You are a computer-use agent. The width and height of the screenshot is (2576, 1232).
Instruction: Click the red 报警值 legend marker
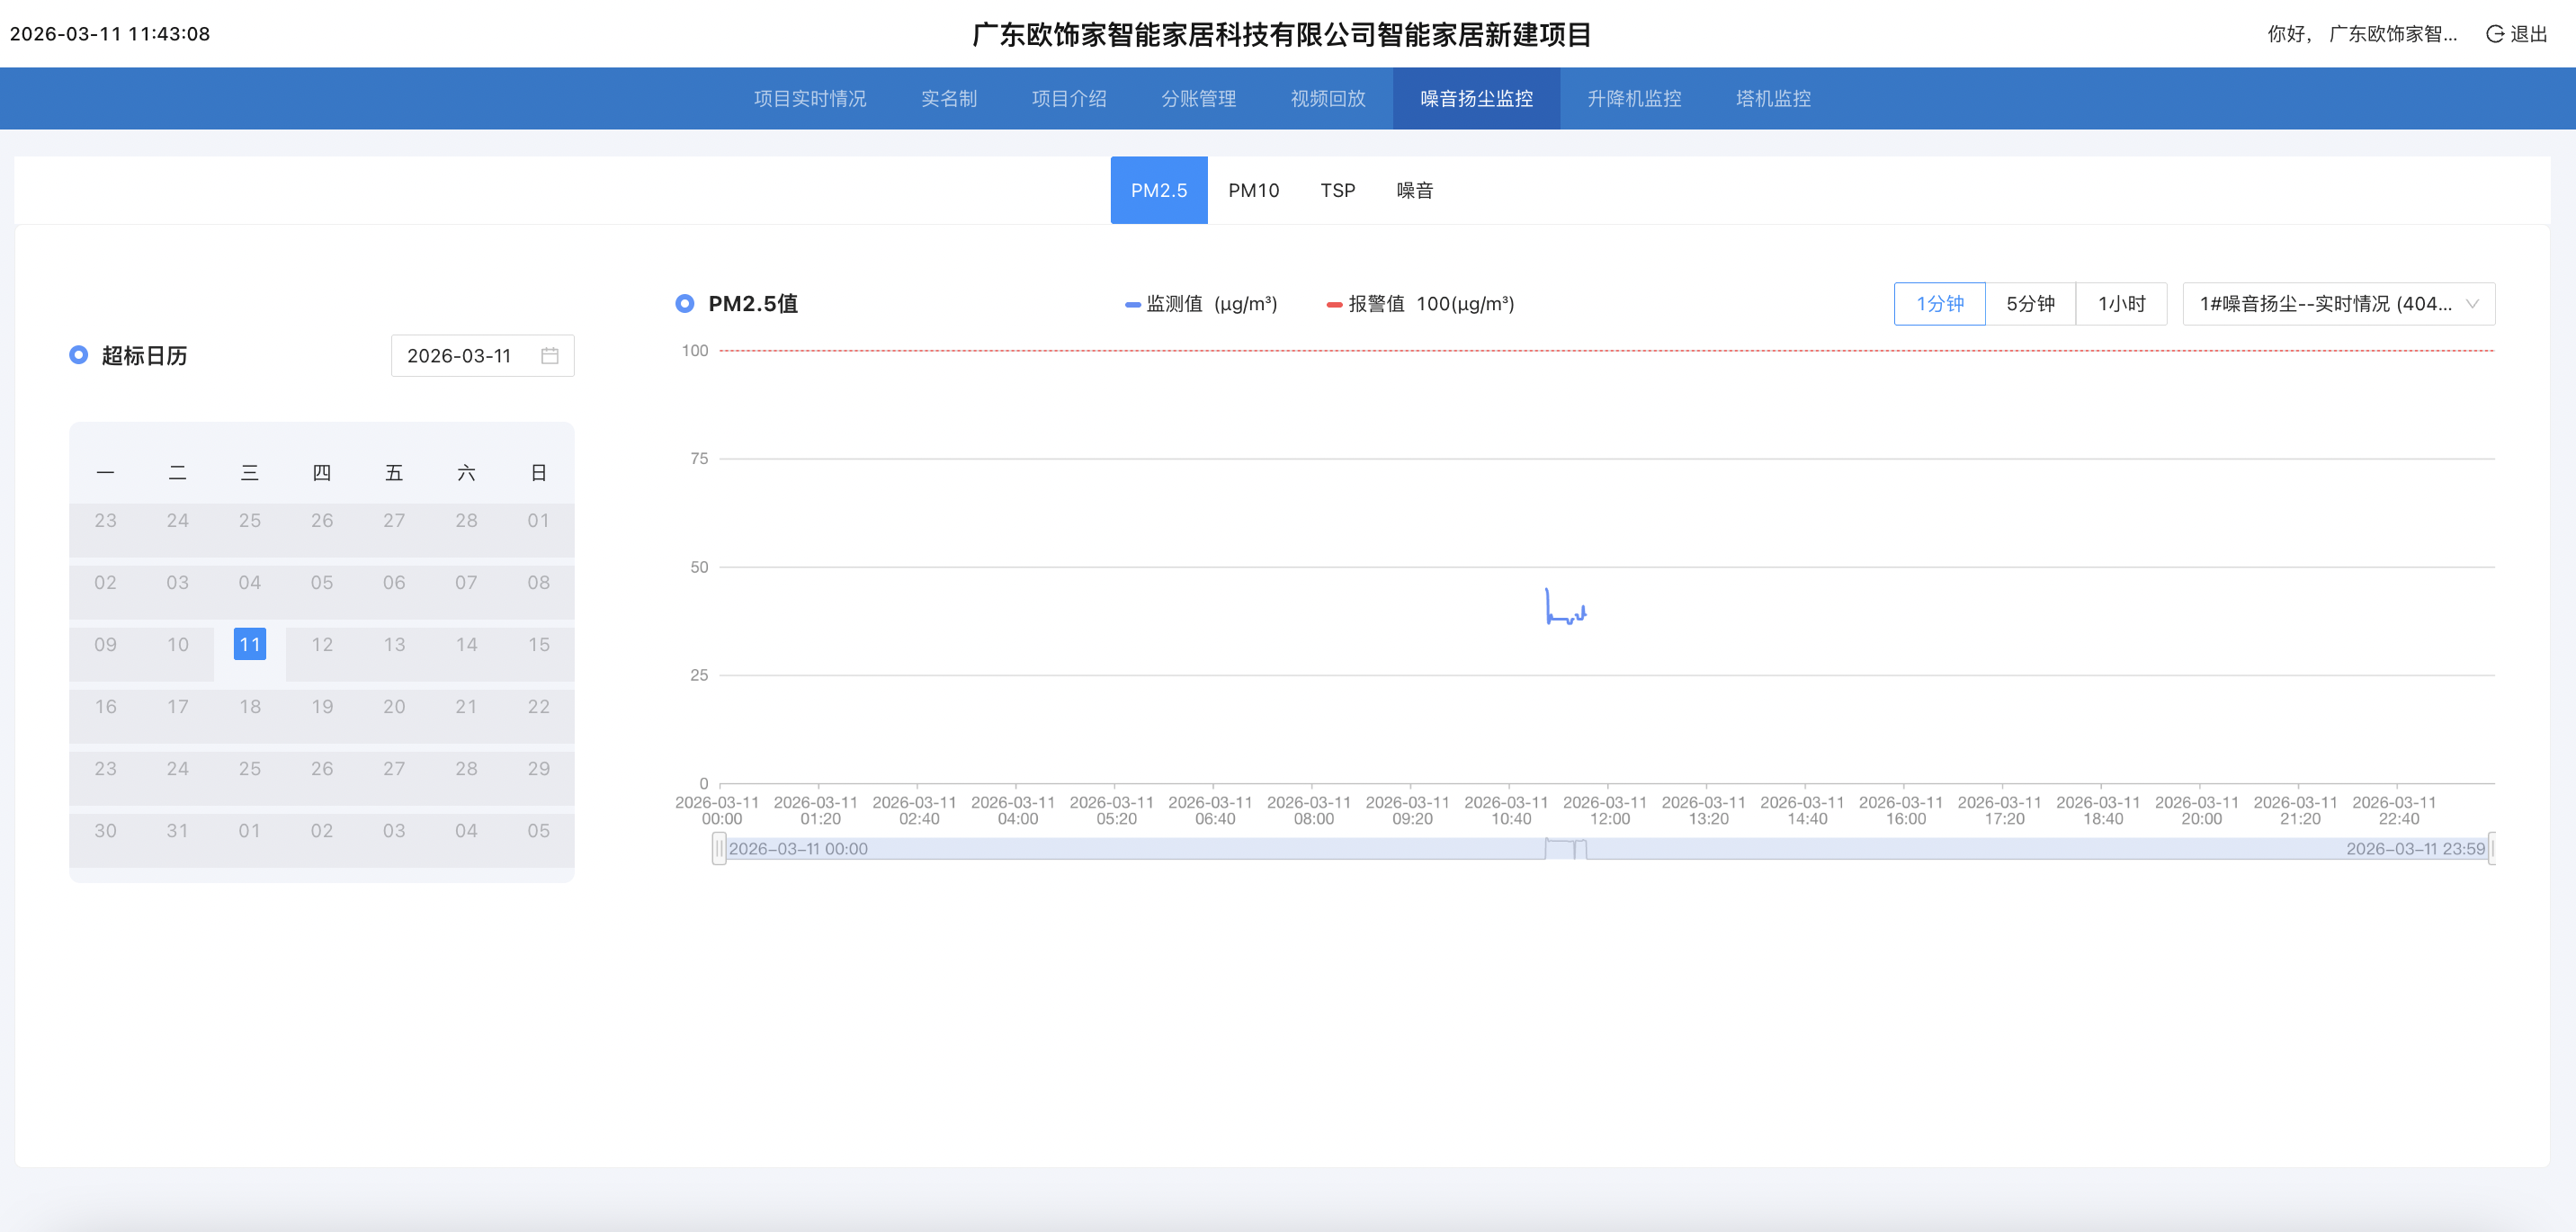click(1333, 305)
